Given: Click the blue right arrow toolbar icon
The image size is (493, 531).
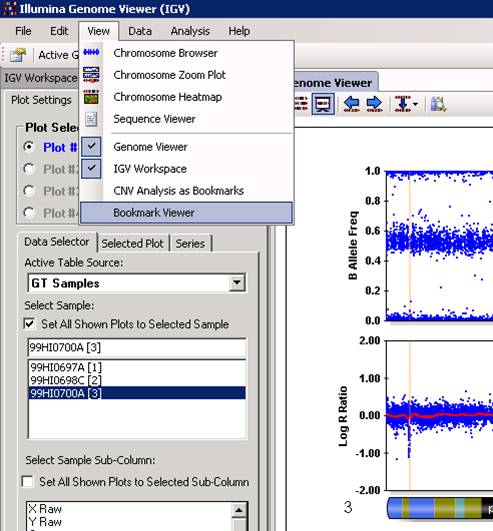Looking at the screenshot, I should (x=374, y=104).
